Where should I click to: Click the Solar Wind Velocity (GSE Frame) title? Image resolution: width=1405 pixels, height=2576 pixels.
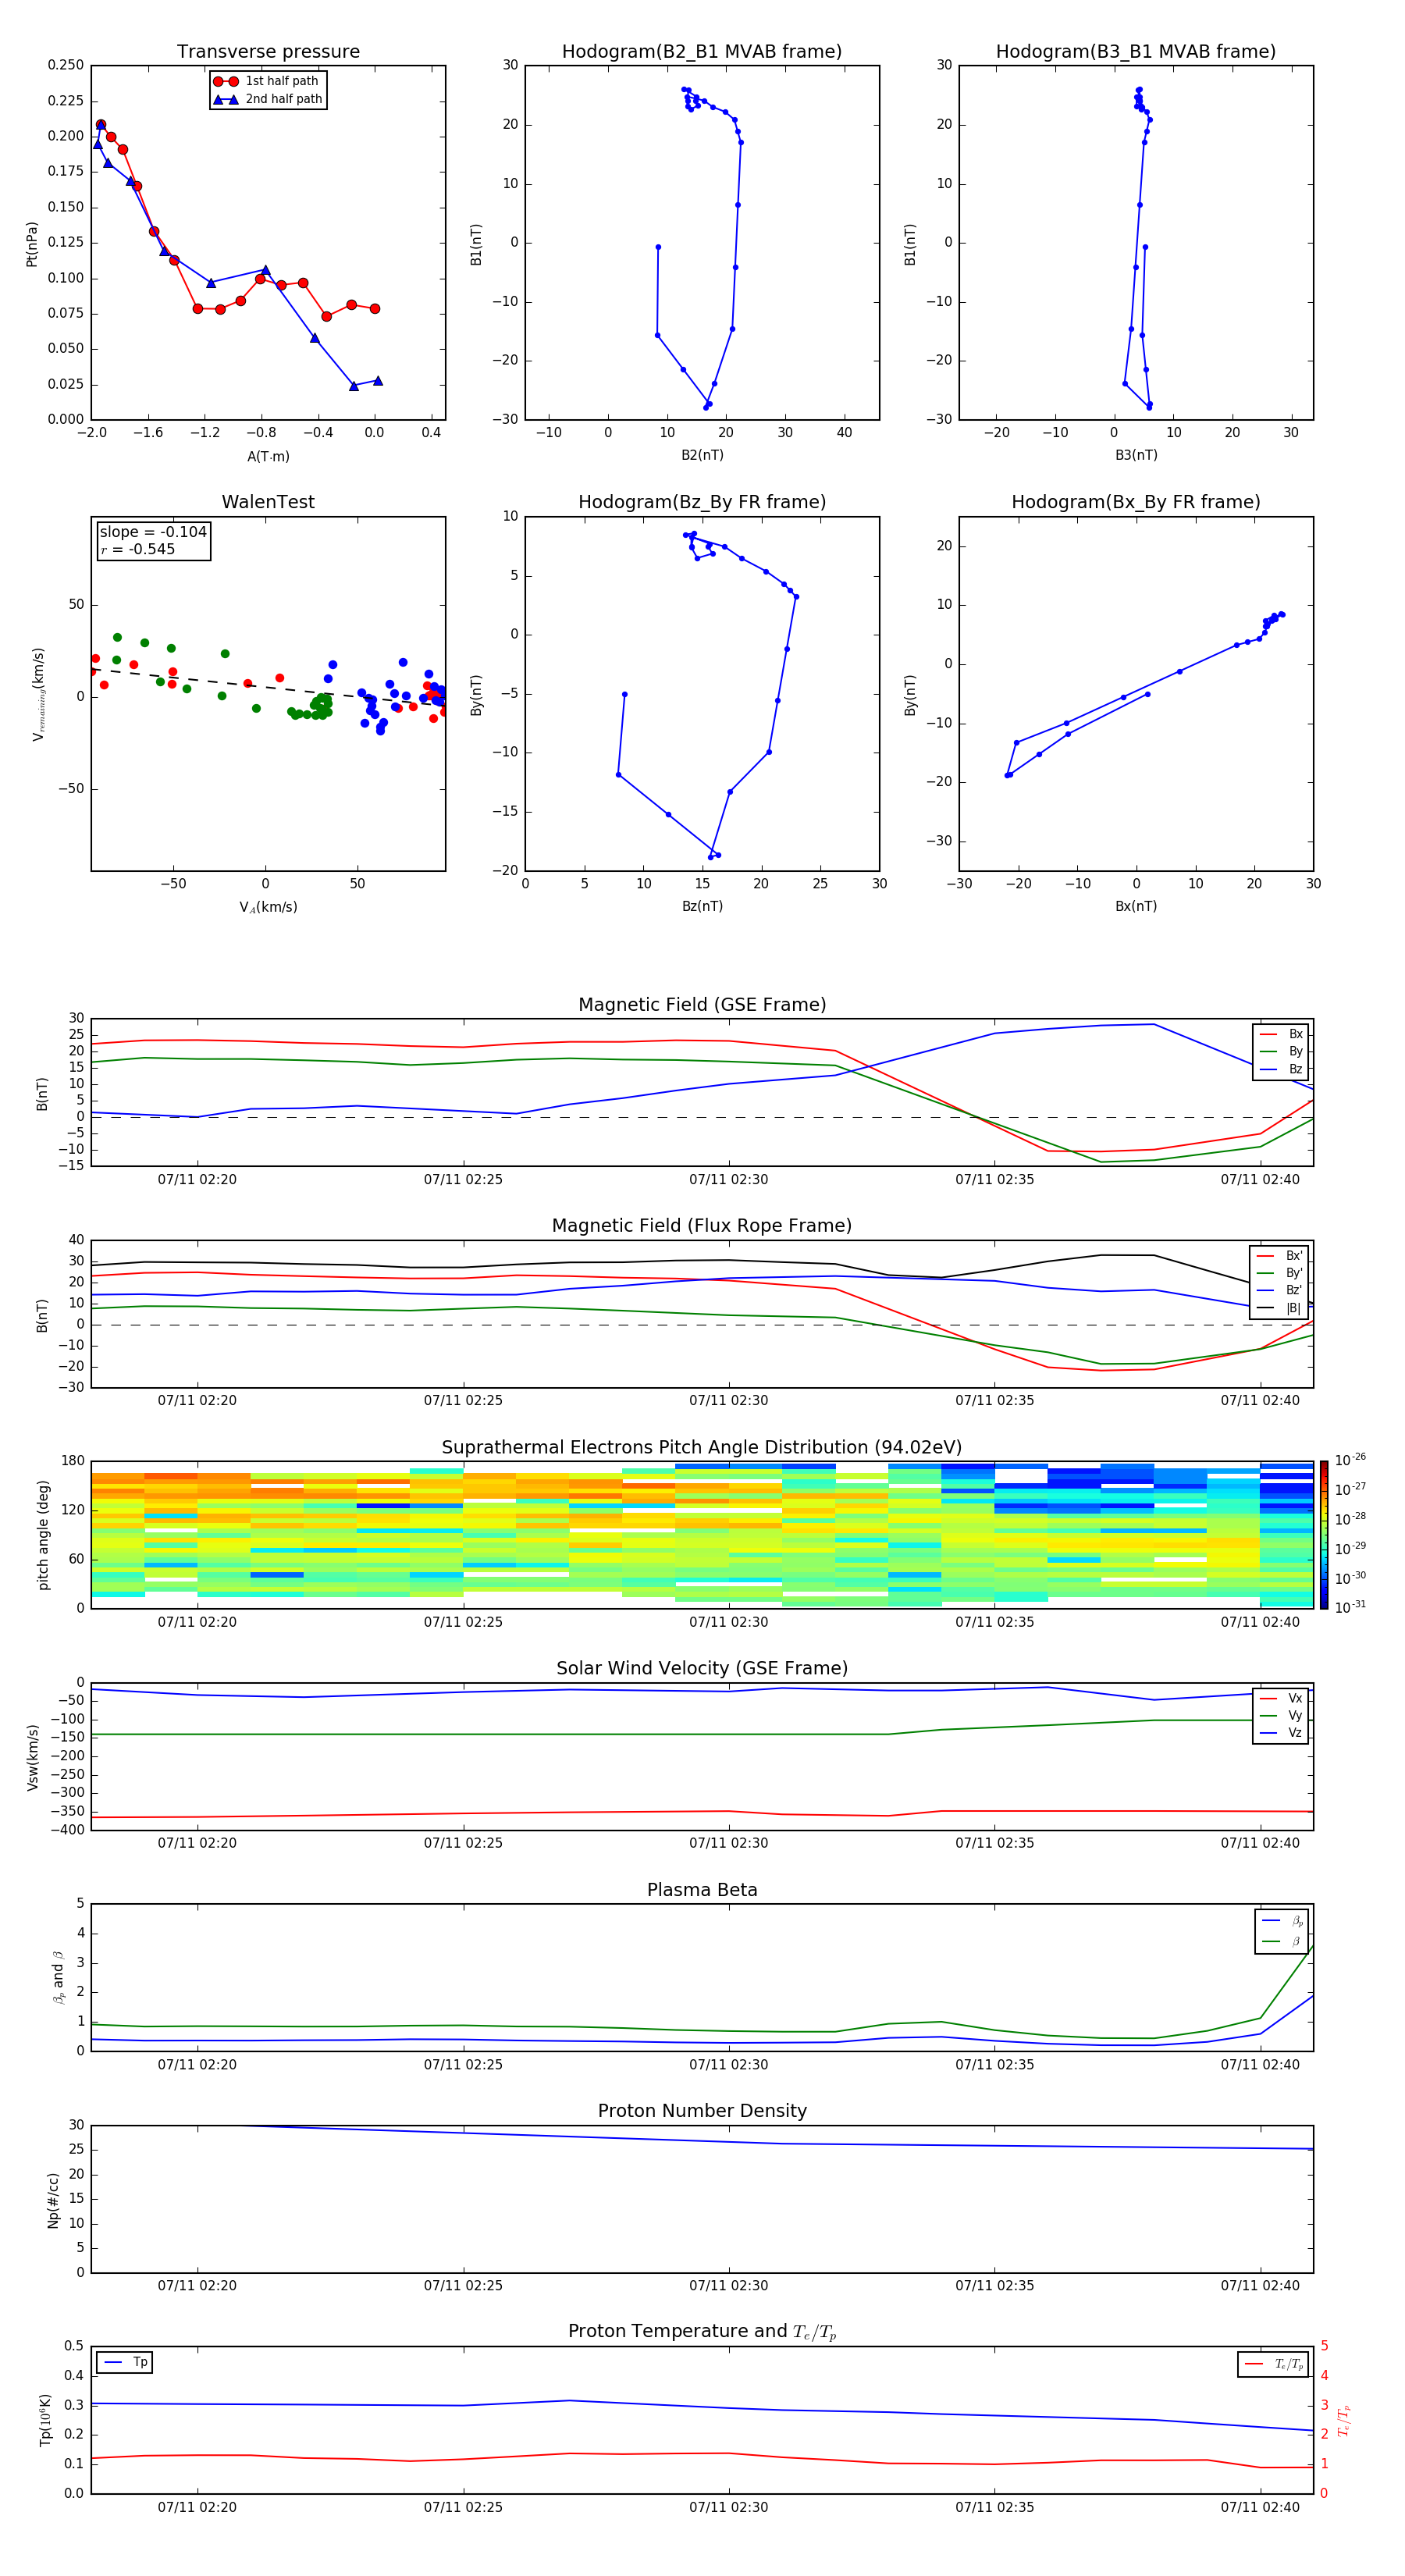[701, 1668]
